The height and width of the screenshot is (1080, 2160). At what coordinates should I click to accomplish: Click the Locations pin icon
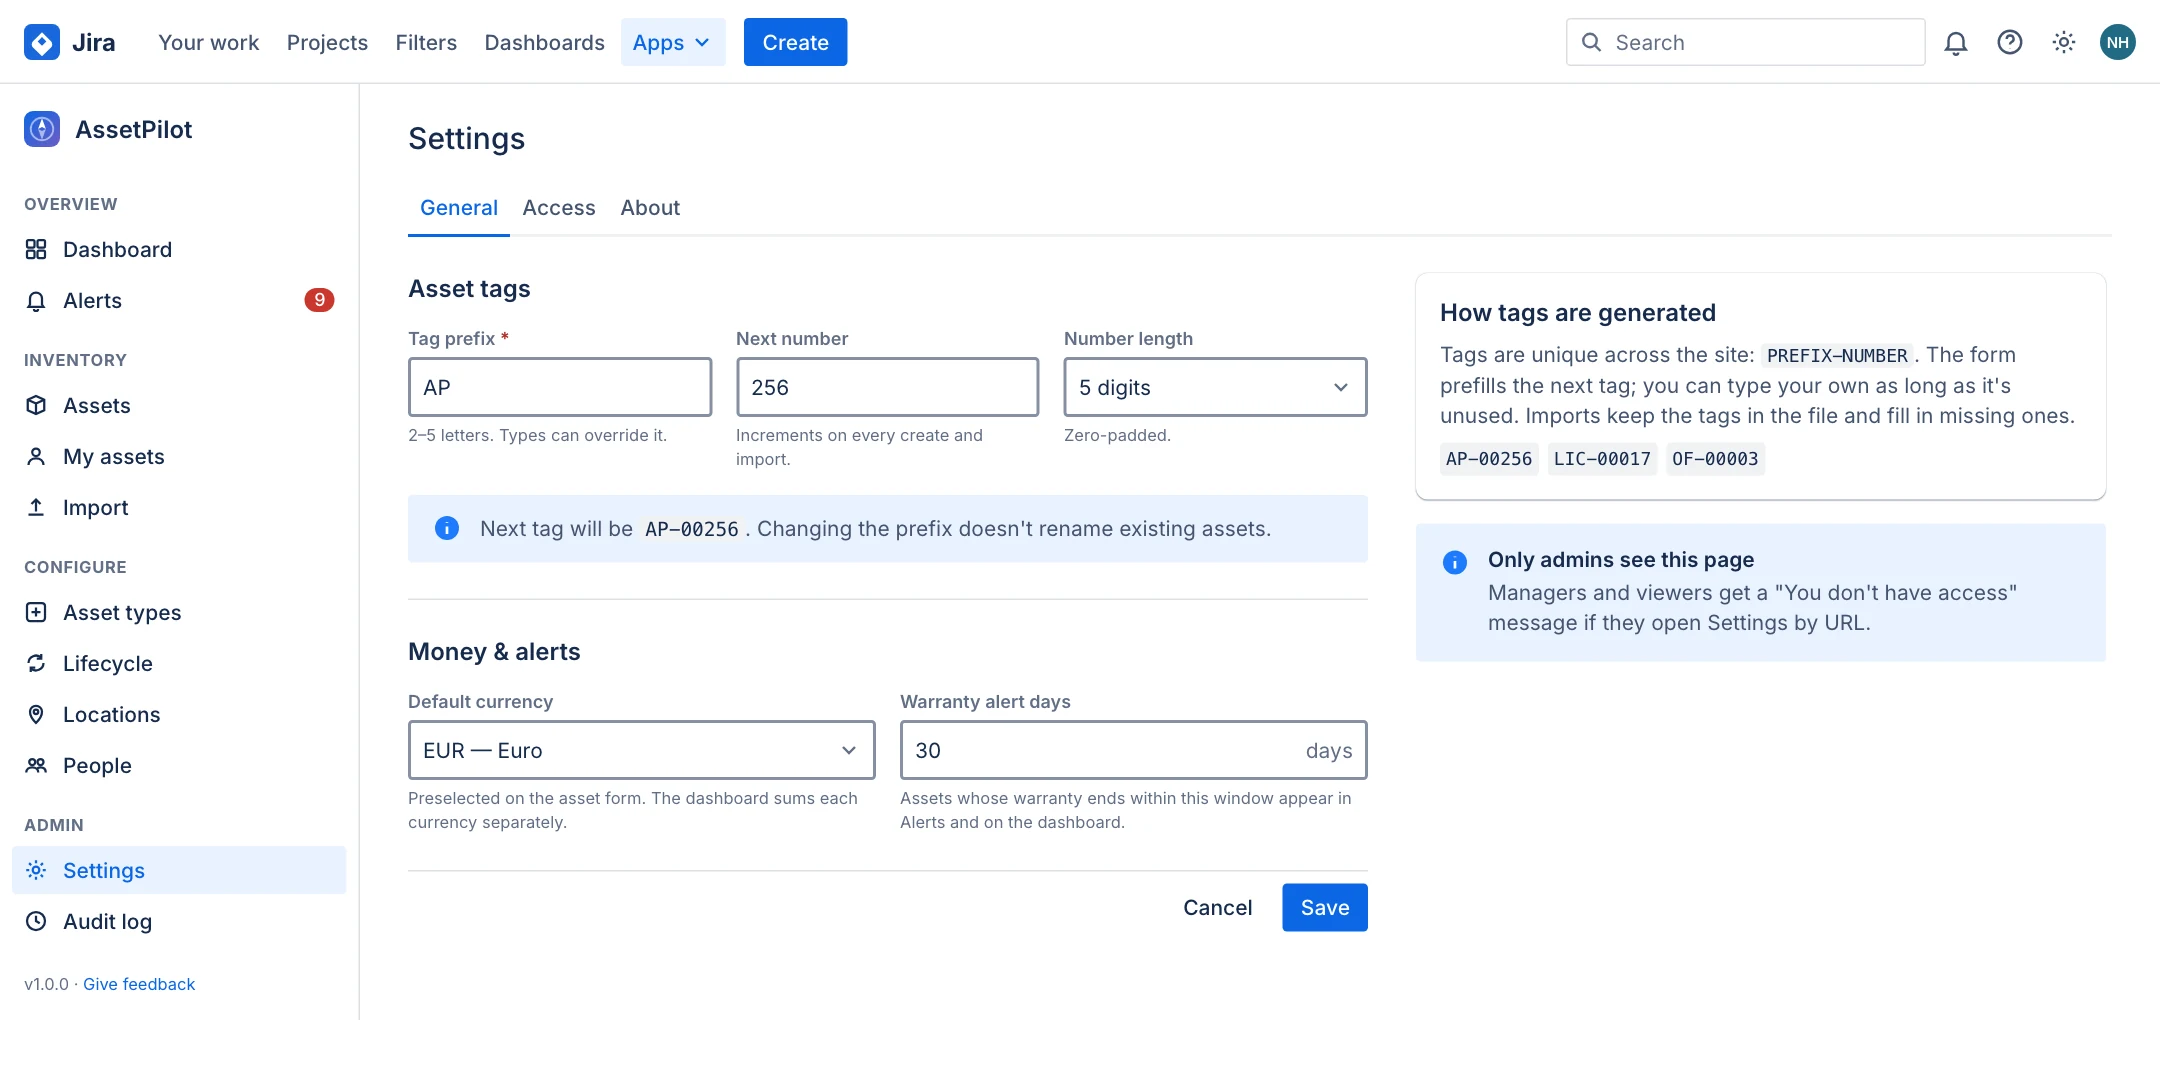36,714
